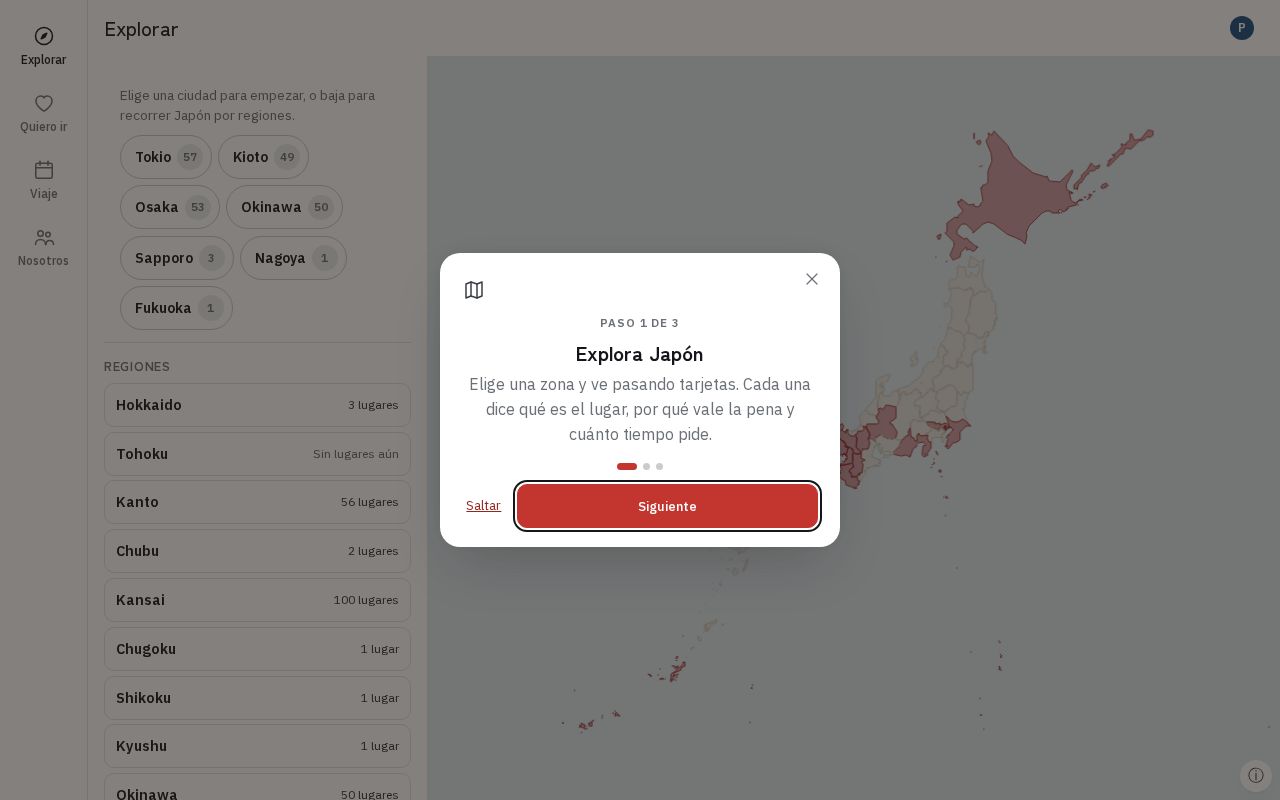Open the Chubu region row
Viewport: 1280px width, 800px height.
point(257,551)
